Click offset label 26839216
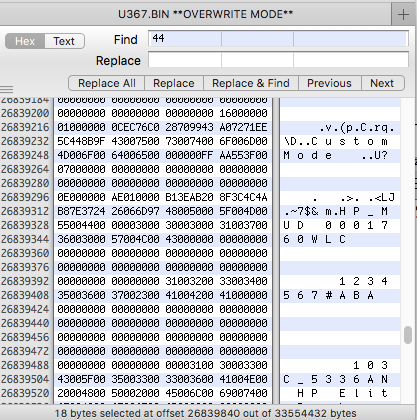The height and width of the screenshot is (420, 417). tap(25, 127)
